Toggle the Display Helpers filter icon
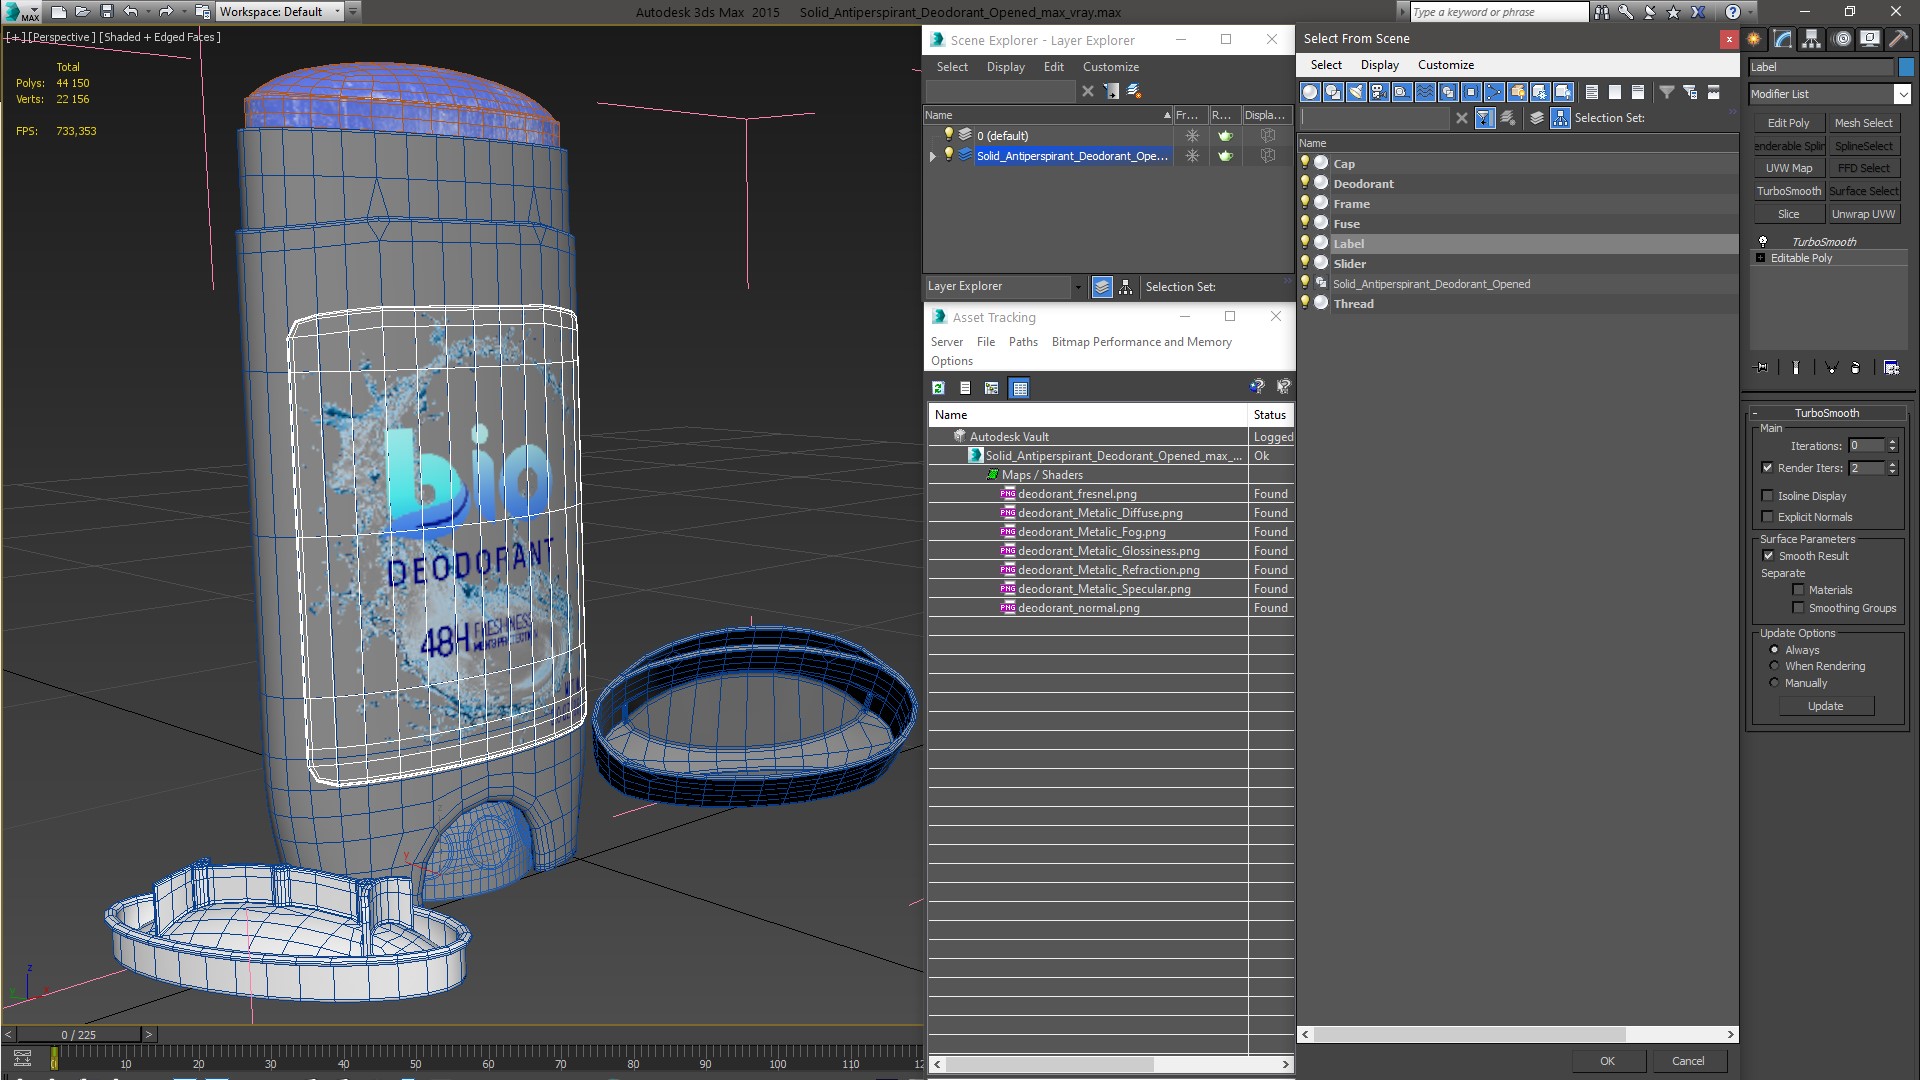Screen dimensions: 1920x1080 coord(1402,92)
